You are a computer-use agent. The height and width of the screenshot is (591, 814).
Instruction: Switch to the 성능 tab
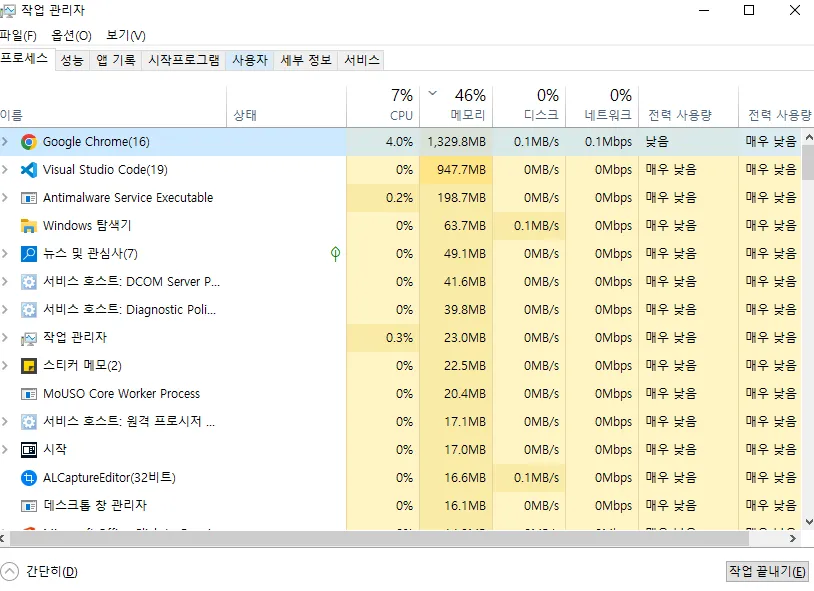coord(72,60)
